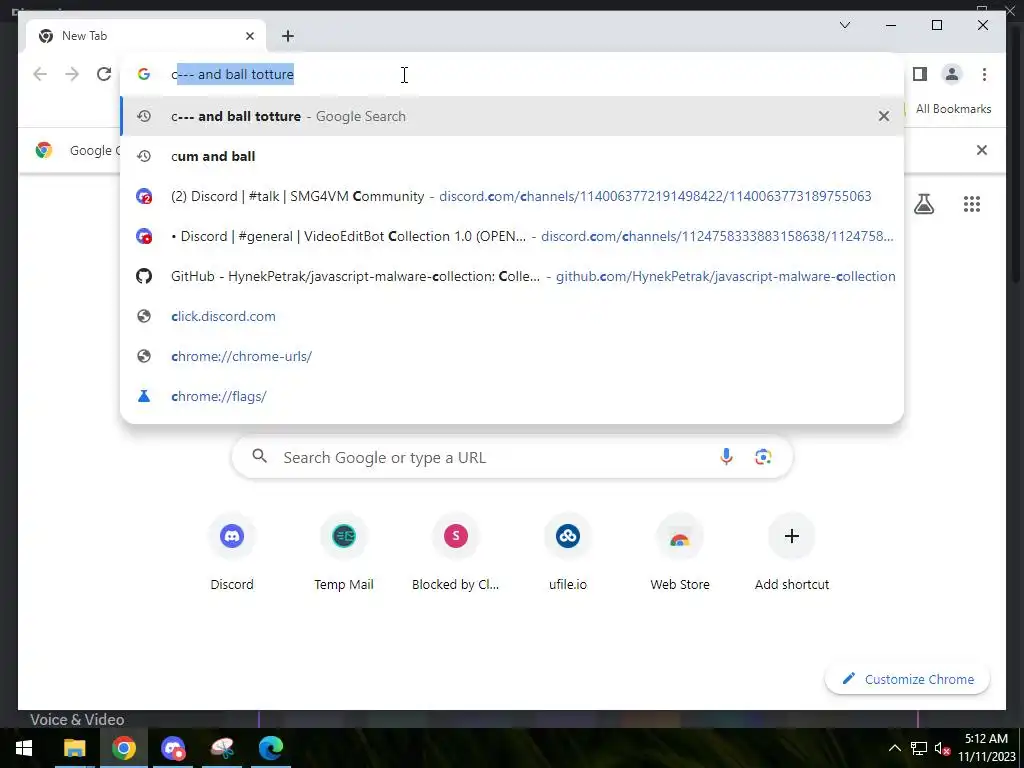
Task: Open the tab search chevron
Action: pyautogui.click(x=844, y=25)
